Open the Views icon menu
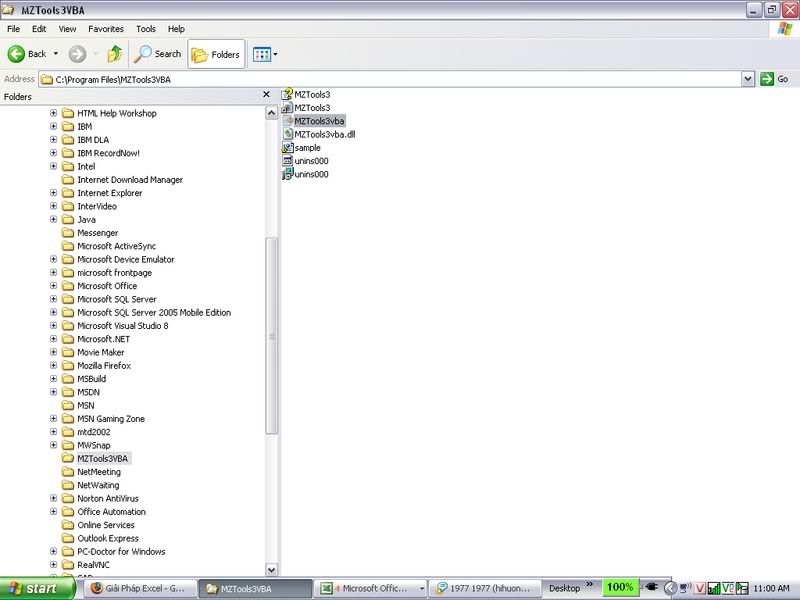This screenshot has width=800, height=600. click(x=262, y=54)
